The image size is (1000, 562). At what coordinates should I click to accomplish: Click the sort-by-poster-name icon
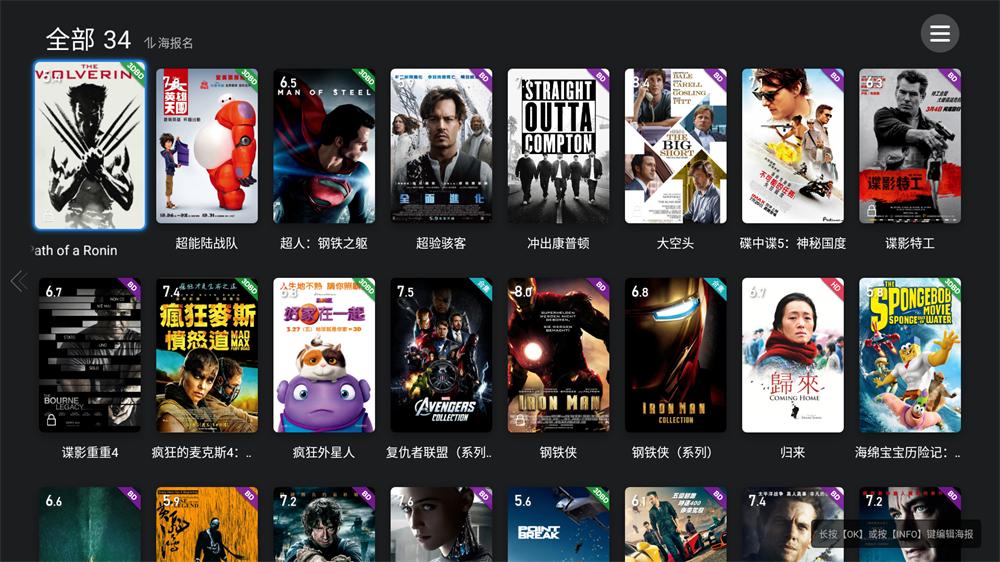coord(149,43)
